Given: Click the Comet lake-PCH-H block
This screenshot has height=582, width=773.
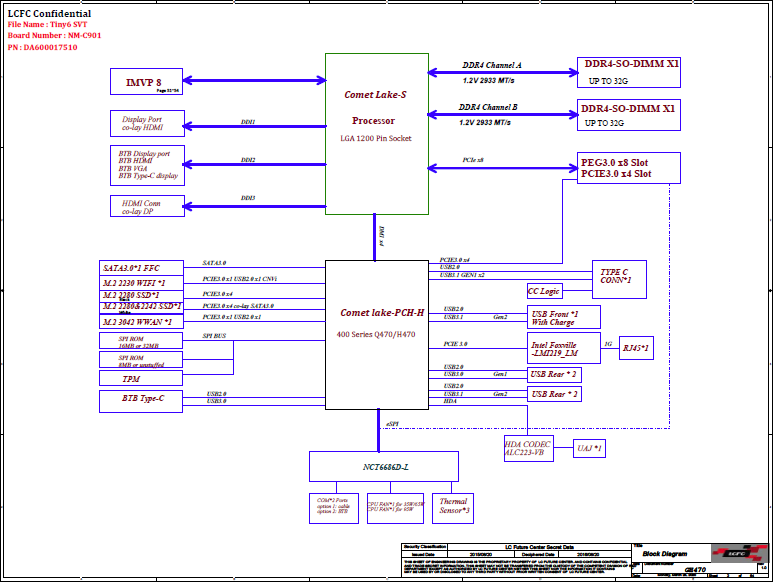Looking at the screenshot, I should (377, 335).
